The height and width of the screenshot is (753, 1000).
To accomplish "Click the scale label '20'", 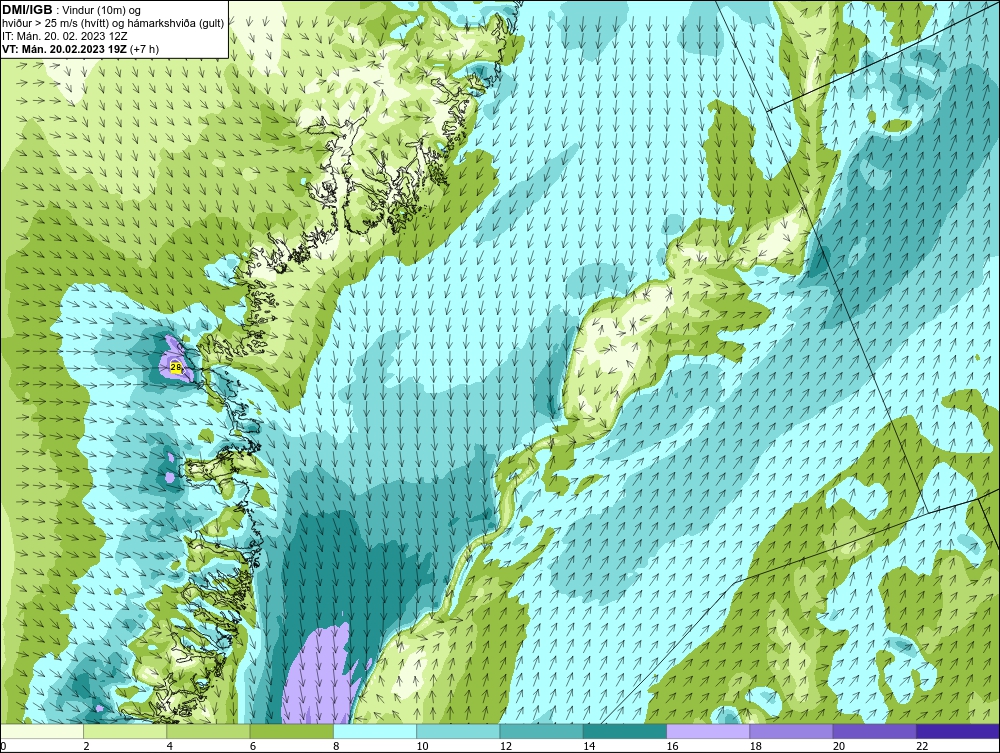I will tap(839, 747).
